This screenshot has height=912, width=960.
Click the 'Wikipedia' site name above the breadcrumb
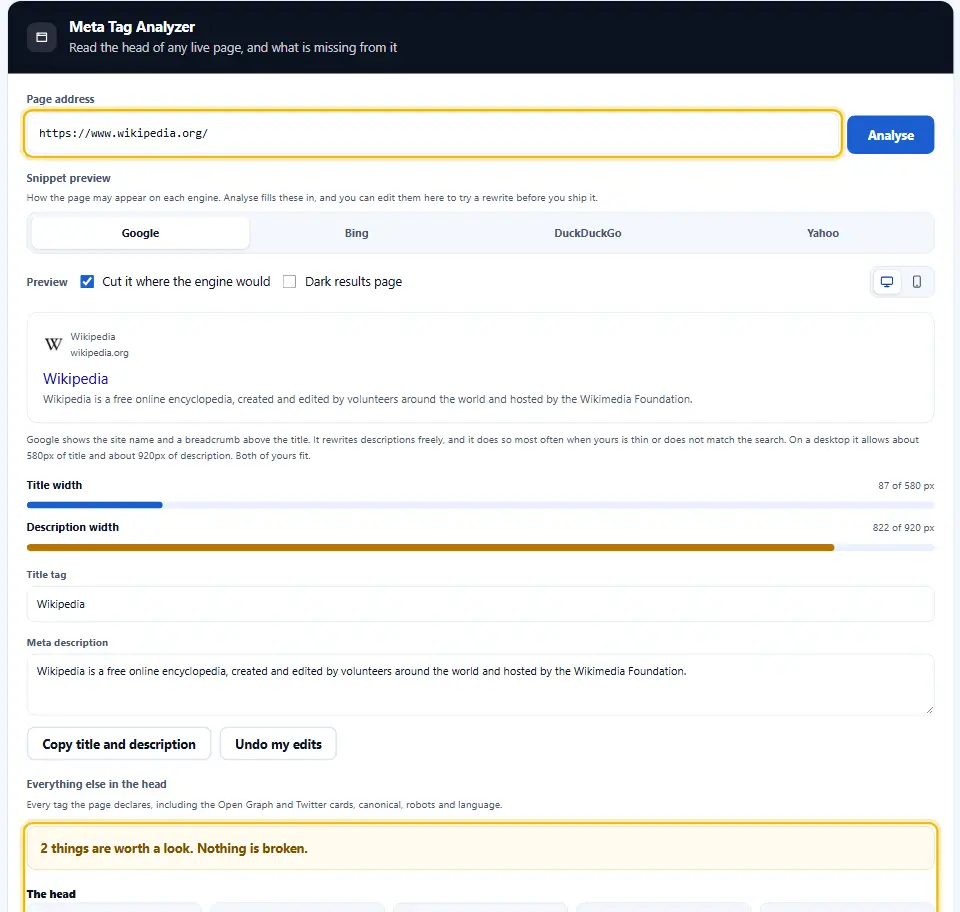pos(92,337)
